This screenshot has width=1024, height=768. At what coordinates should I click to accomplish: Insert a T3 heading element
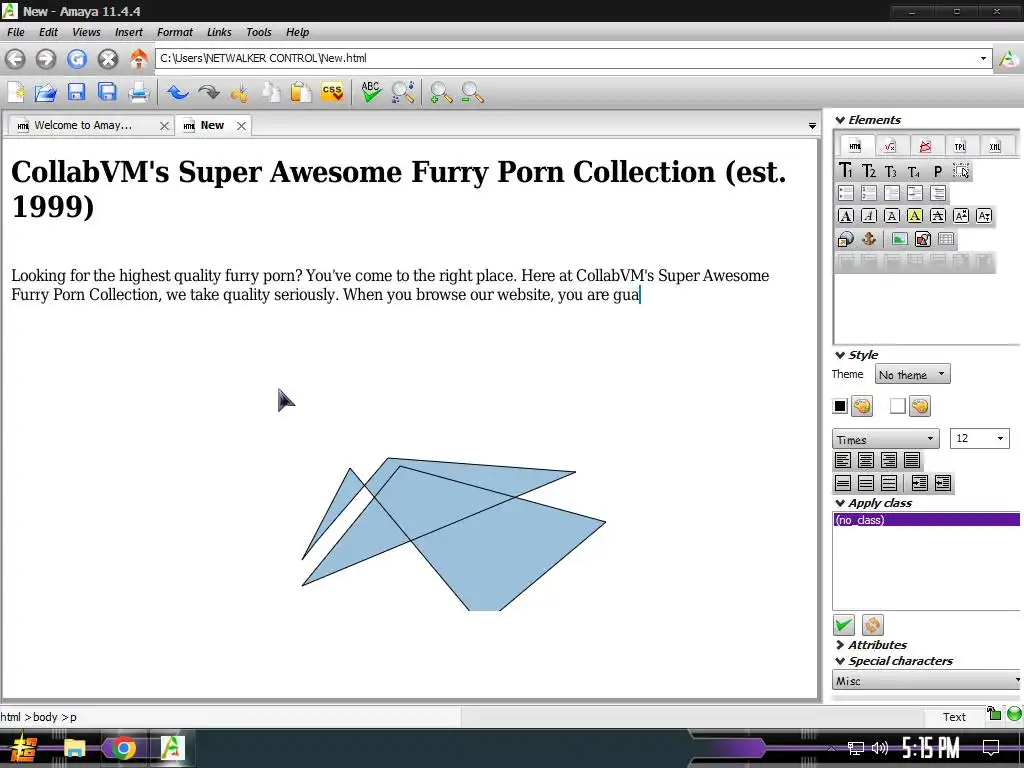coord(891,171)
